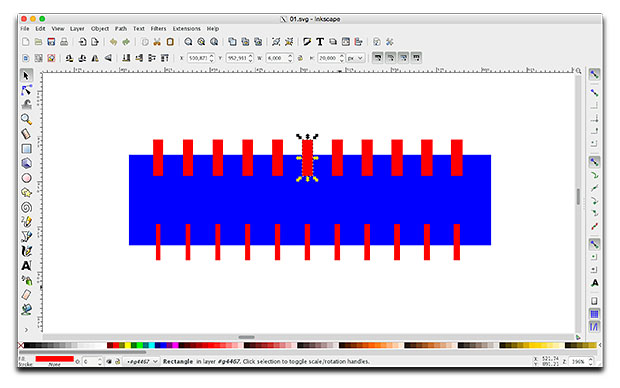Image resolution: width=620 pixels, height=388 pixels.
Task: Toggle global snapping at top of snap bar
Action: 594,74
